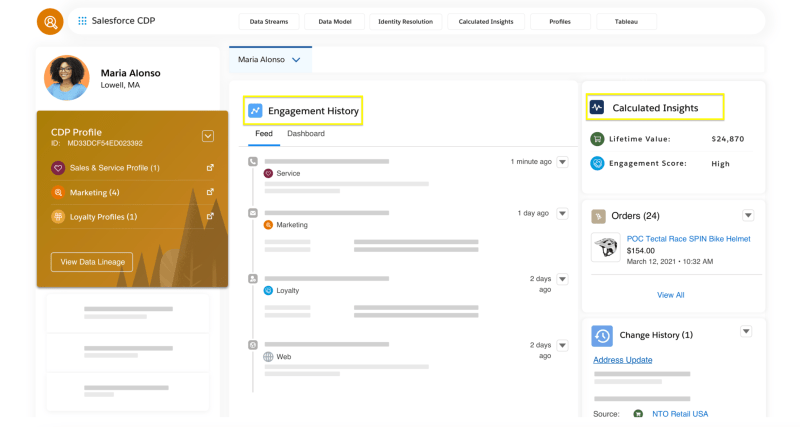Click the Calculated Insights pulse icon
The image size is (800, 427).
click(x=597, y=107)
